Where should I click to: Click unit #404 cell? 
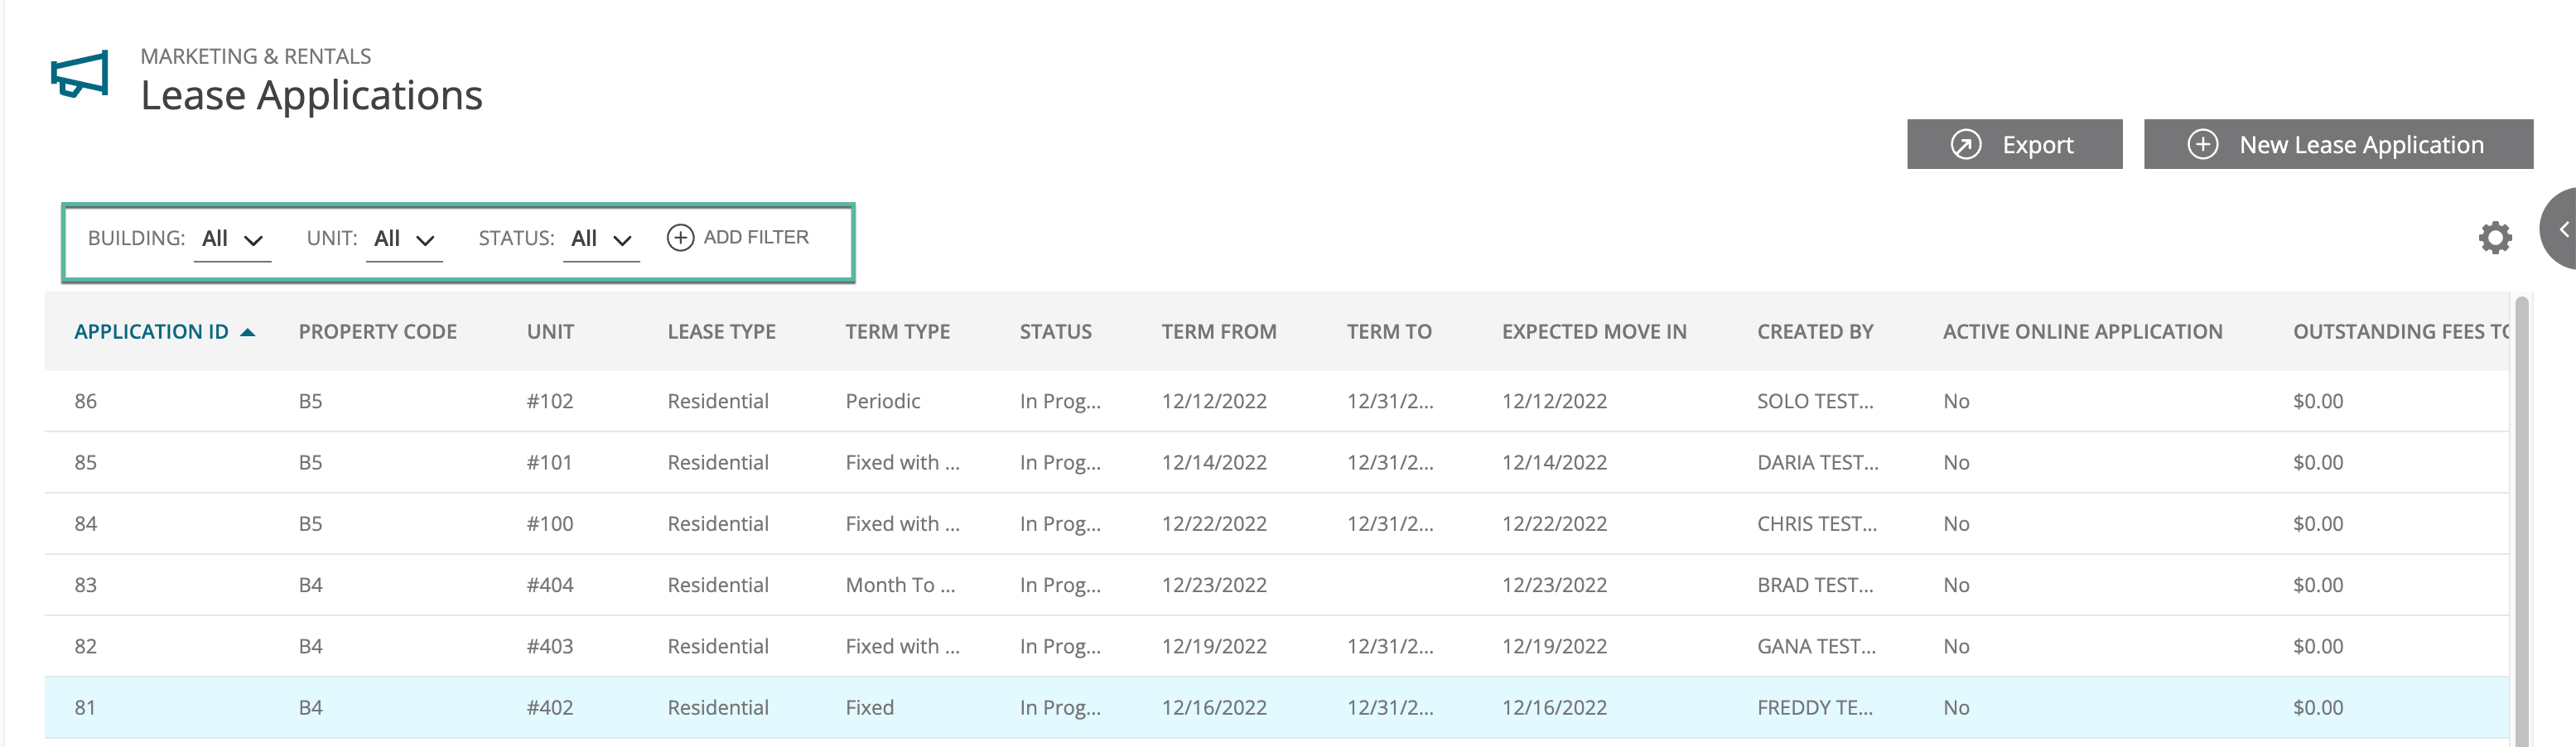[550, 585]
